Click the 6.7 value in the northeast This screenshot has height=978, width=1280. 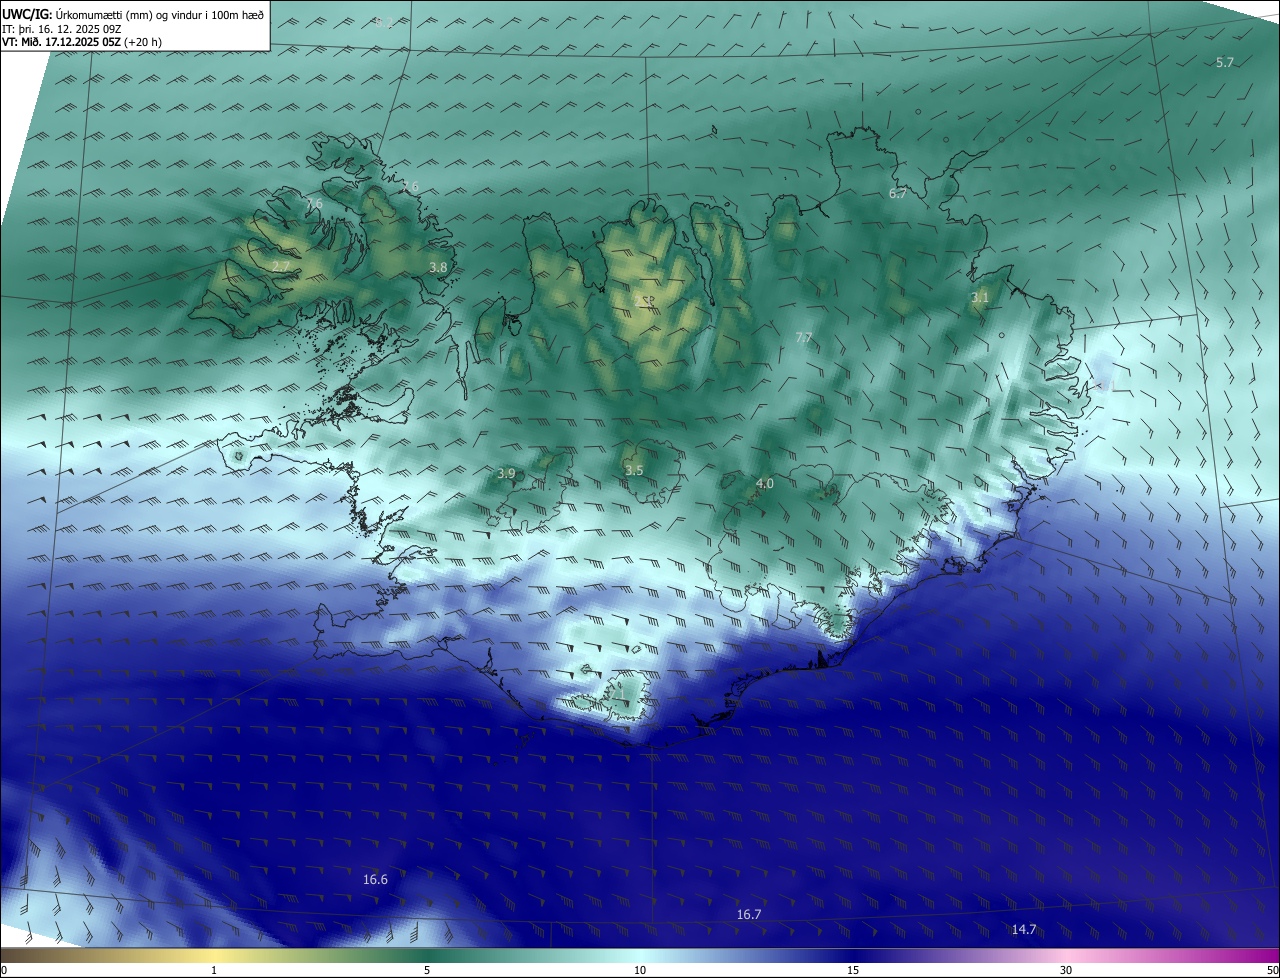click(898, 193)
